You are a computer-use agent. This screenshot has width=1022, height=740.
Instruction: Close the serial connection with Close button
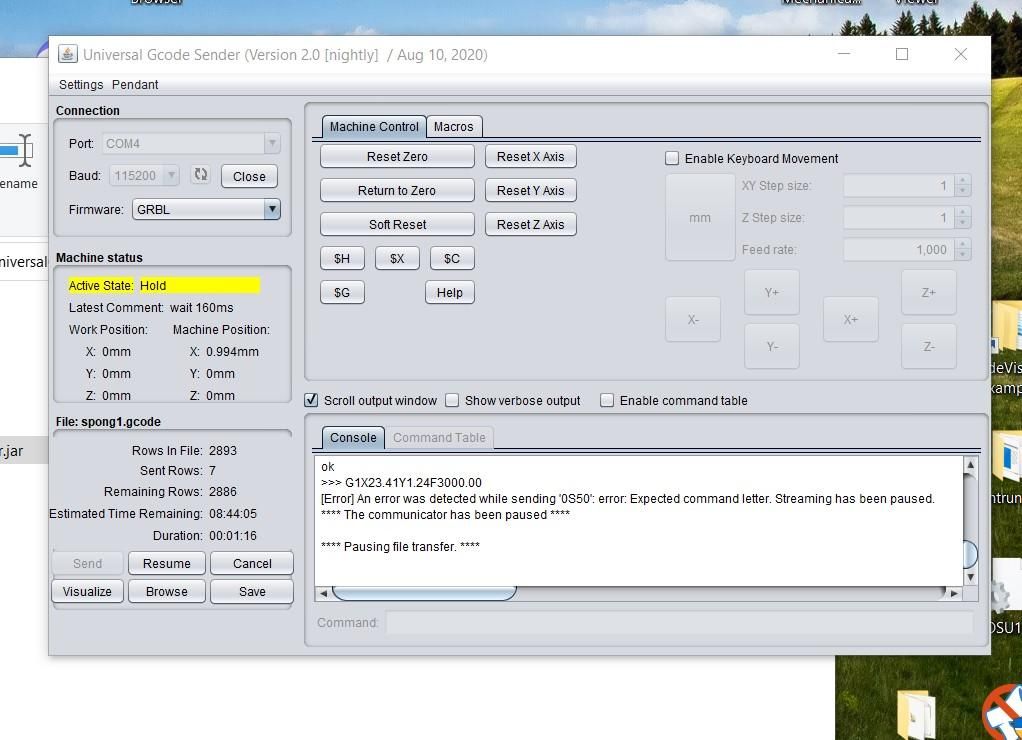coord(249,176)
